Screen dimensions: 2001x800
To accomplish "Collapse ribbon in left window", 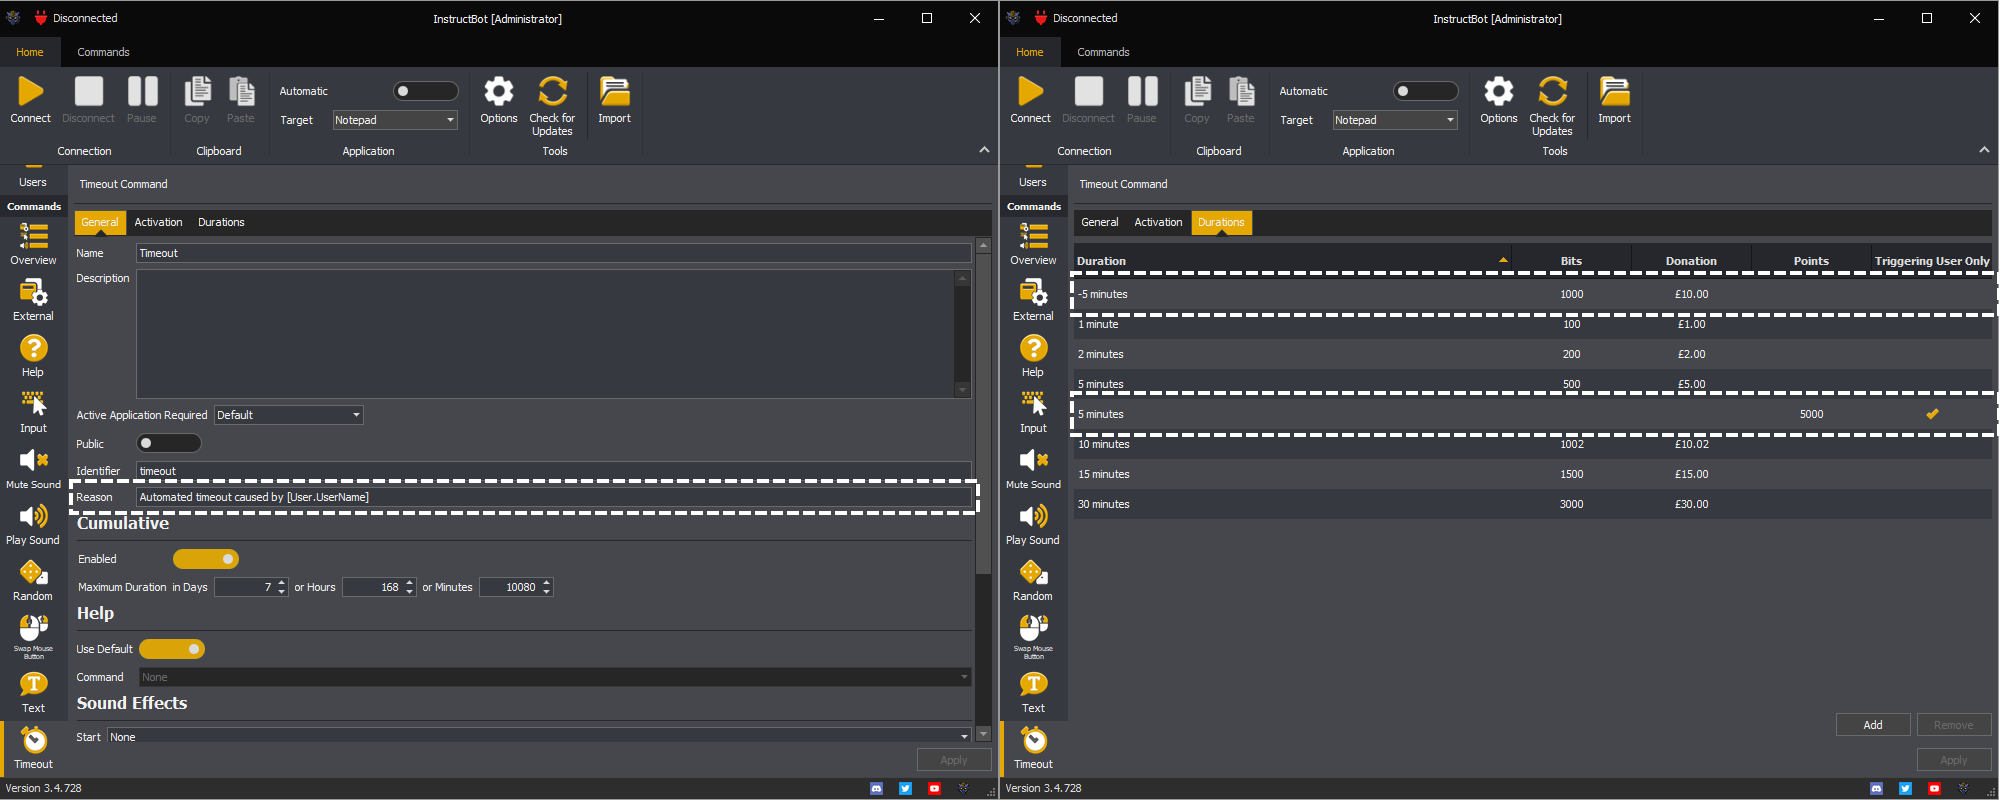I will pos(984,150).
